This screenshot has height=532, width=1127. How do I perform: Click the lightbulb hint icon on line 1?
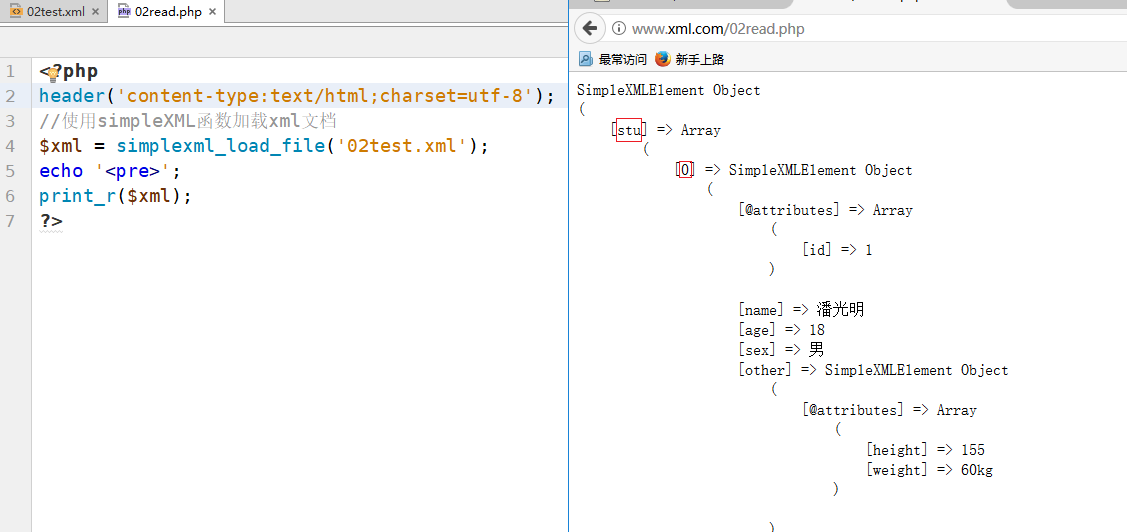pos(51,72)
